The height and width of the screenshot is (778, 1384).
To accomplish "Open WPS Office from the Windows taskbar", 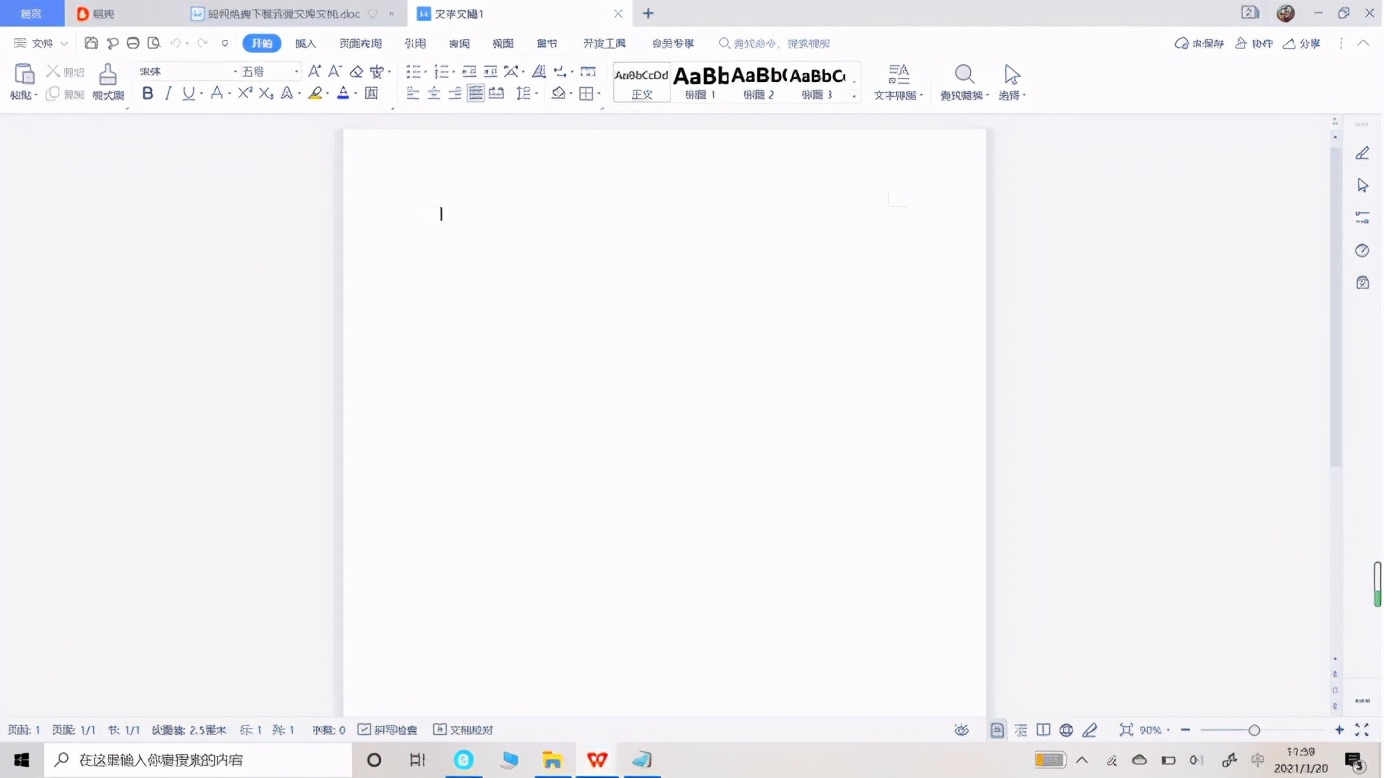I will [597, 760].
